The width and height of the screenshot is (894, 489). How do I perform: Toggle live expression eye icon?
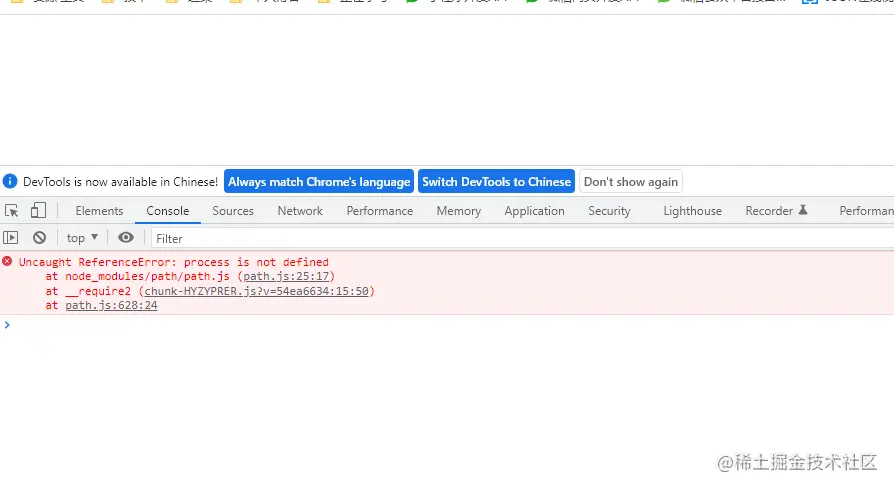[x=126, y=238]
